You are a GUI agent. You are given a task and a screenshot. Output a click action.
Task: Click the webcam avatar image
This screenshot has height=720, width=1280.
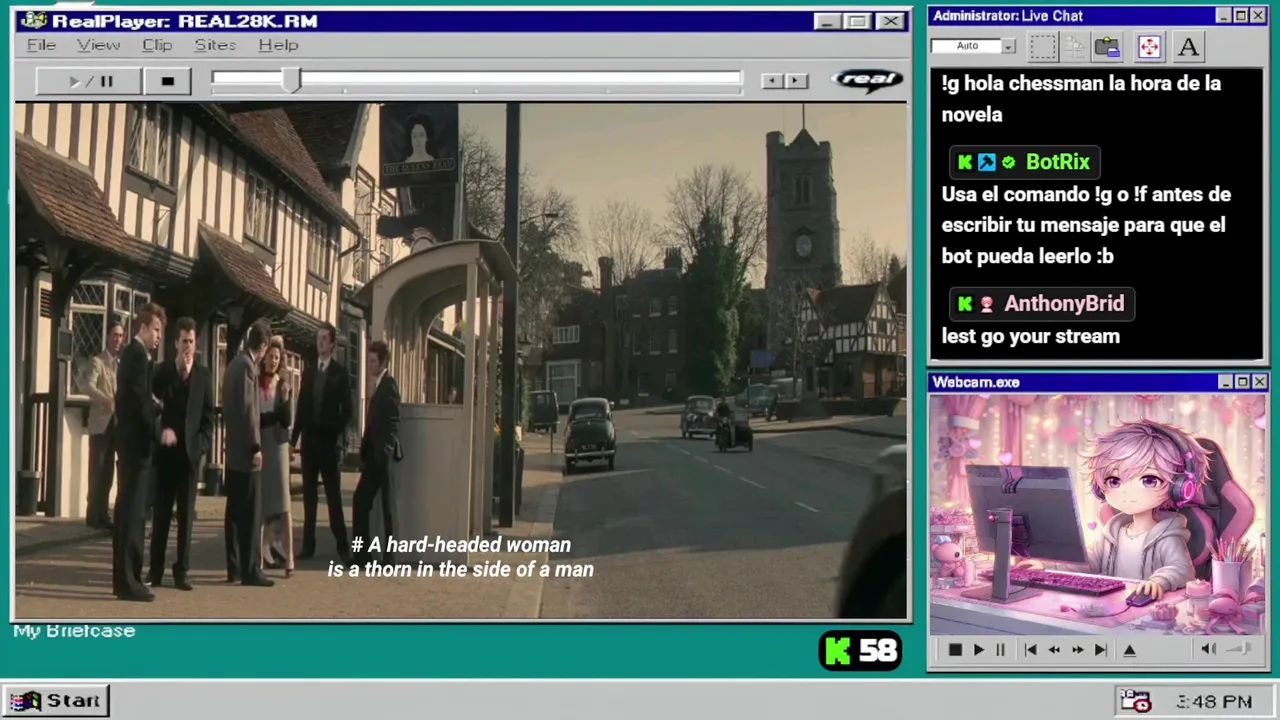pos(1097,514)
